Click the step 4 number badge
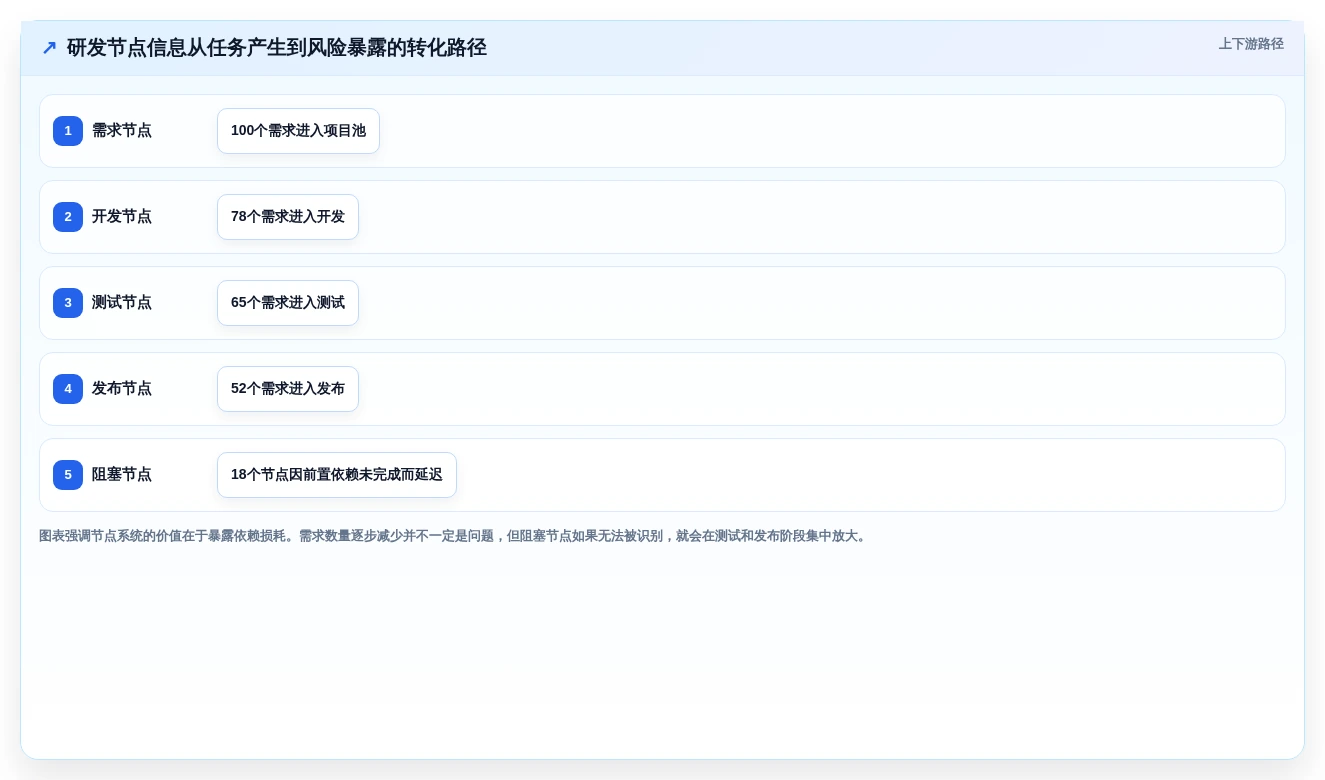The height and width of the screenshot is (780, 1325). [68, 389]
